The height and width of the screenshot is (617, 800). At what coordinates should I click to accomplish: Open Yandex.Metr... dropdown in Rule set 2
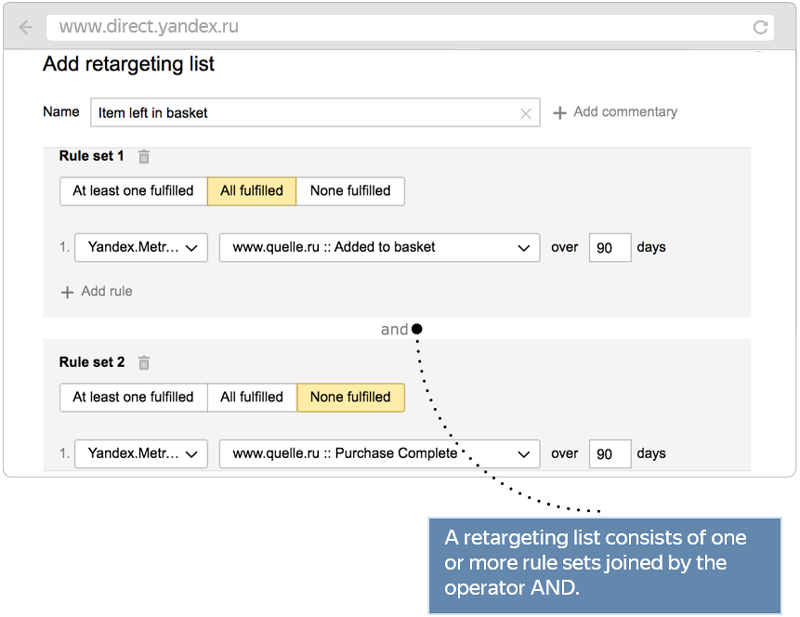tap(141, 454)
